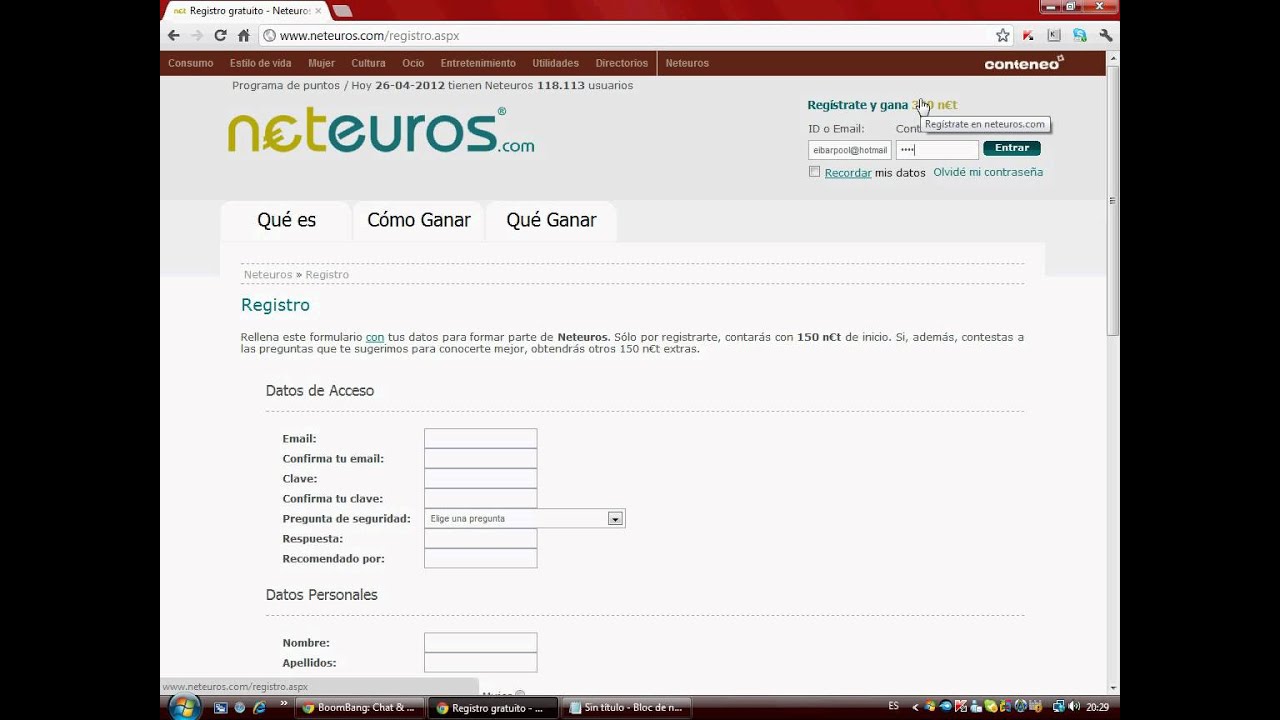The image size is (1280, 720).
Task: Show hidden system tray icons arrow
Action: (x=915, y=707)
